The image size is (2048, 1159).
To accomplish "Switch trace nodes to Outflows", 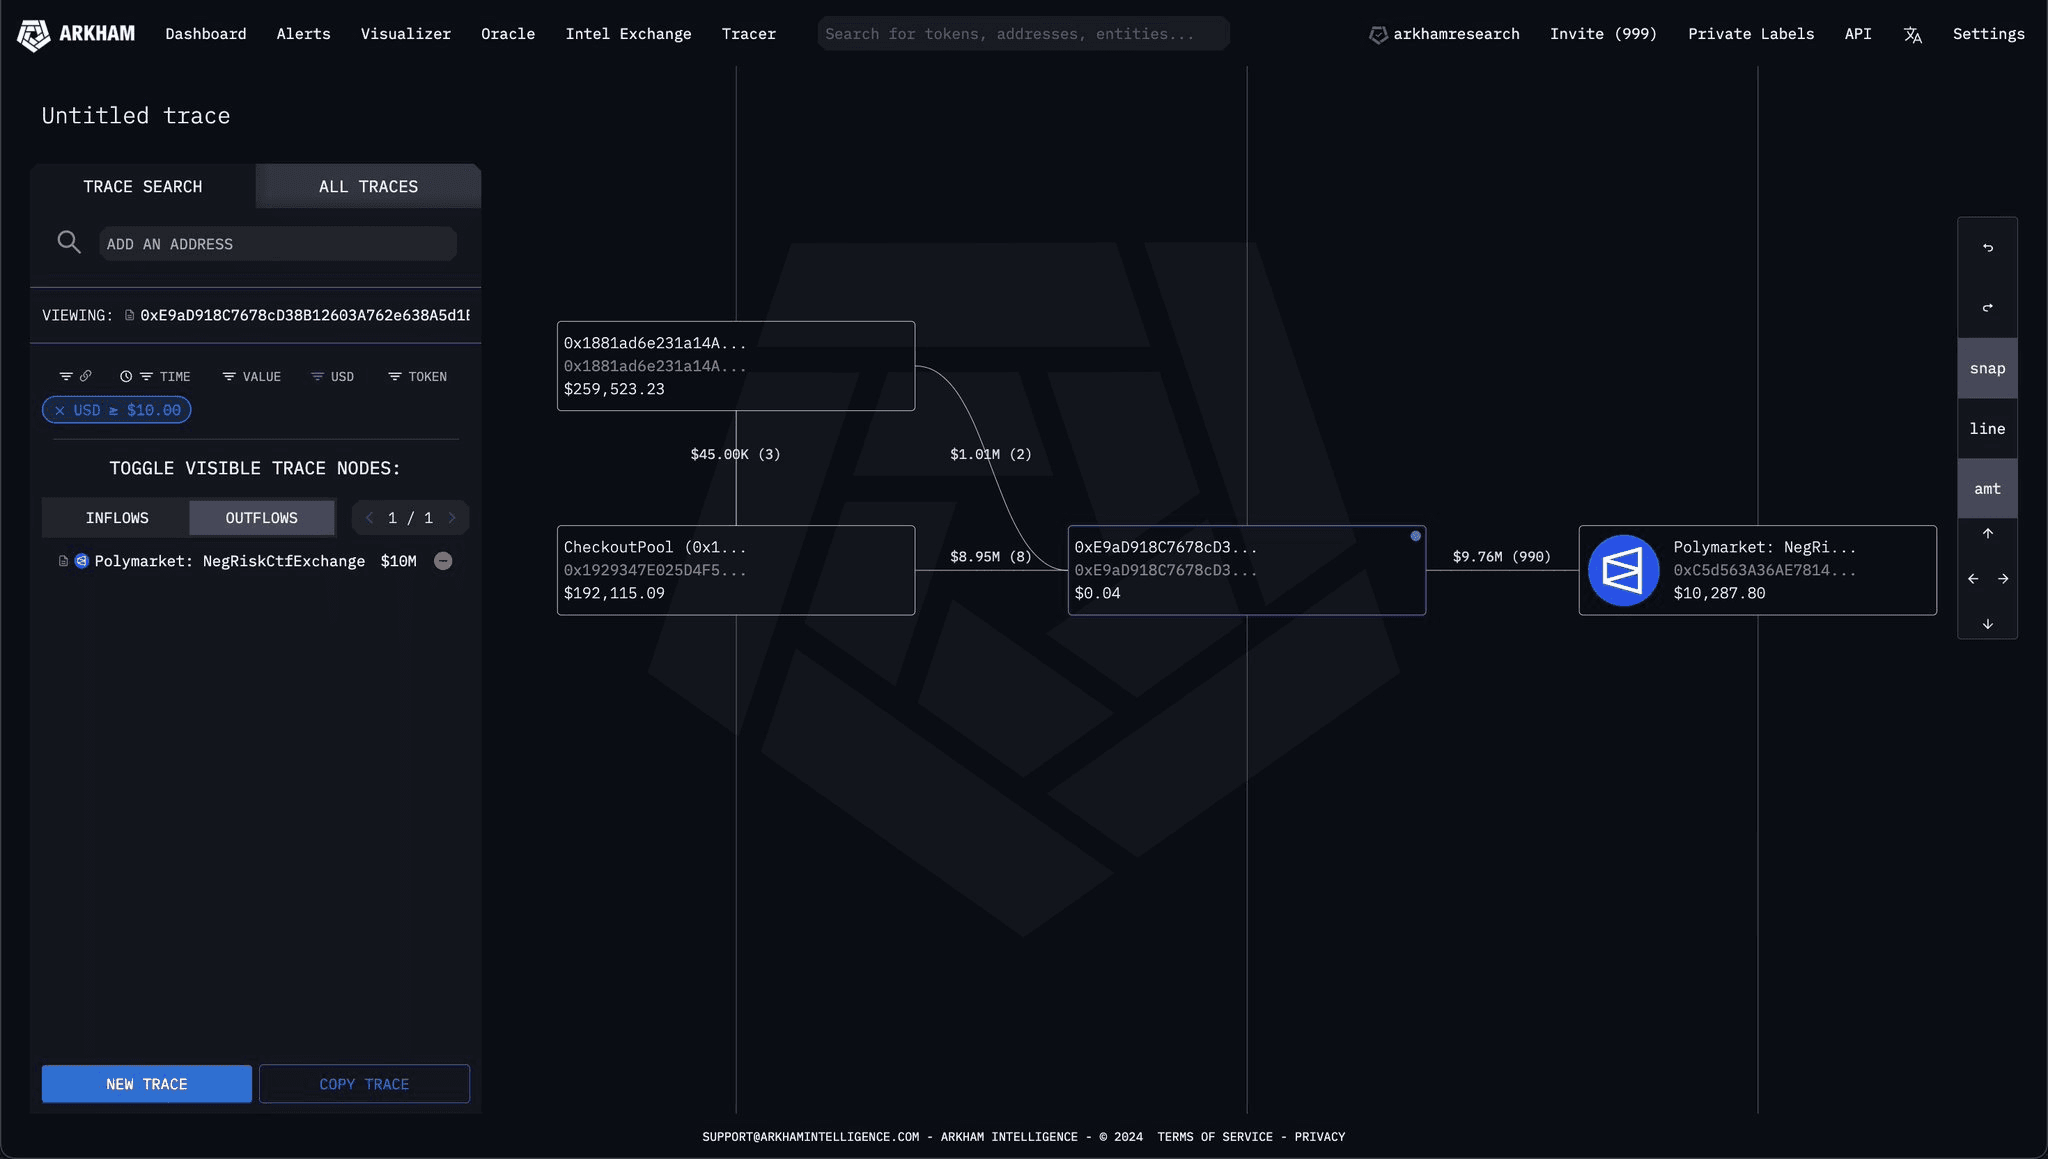I will point(262,517).
